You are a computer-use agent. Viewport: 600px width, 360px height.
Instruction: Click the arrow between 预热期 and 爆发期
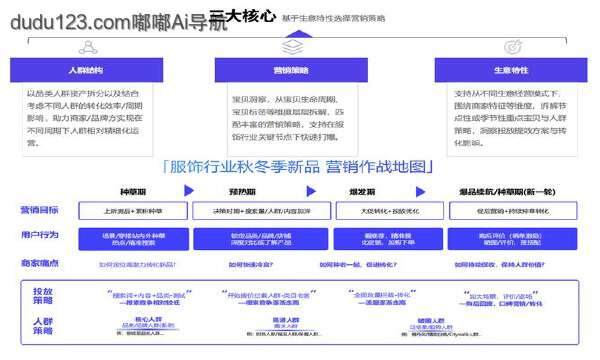point(311,191)
